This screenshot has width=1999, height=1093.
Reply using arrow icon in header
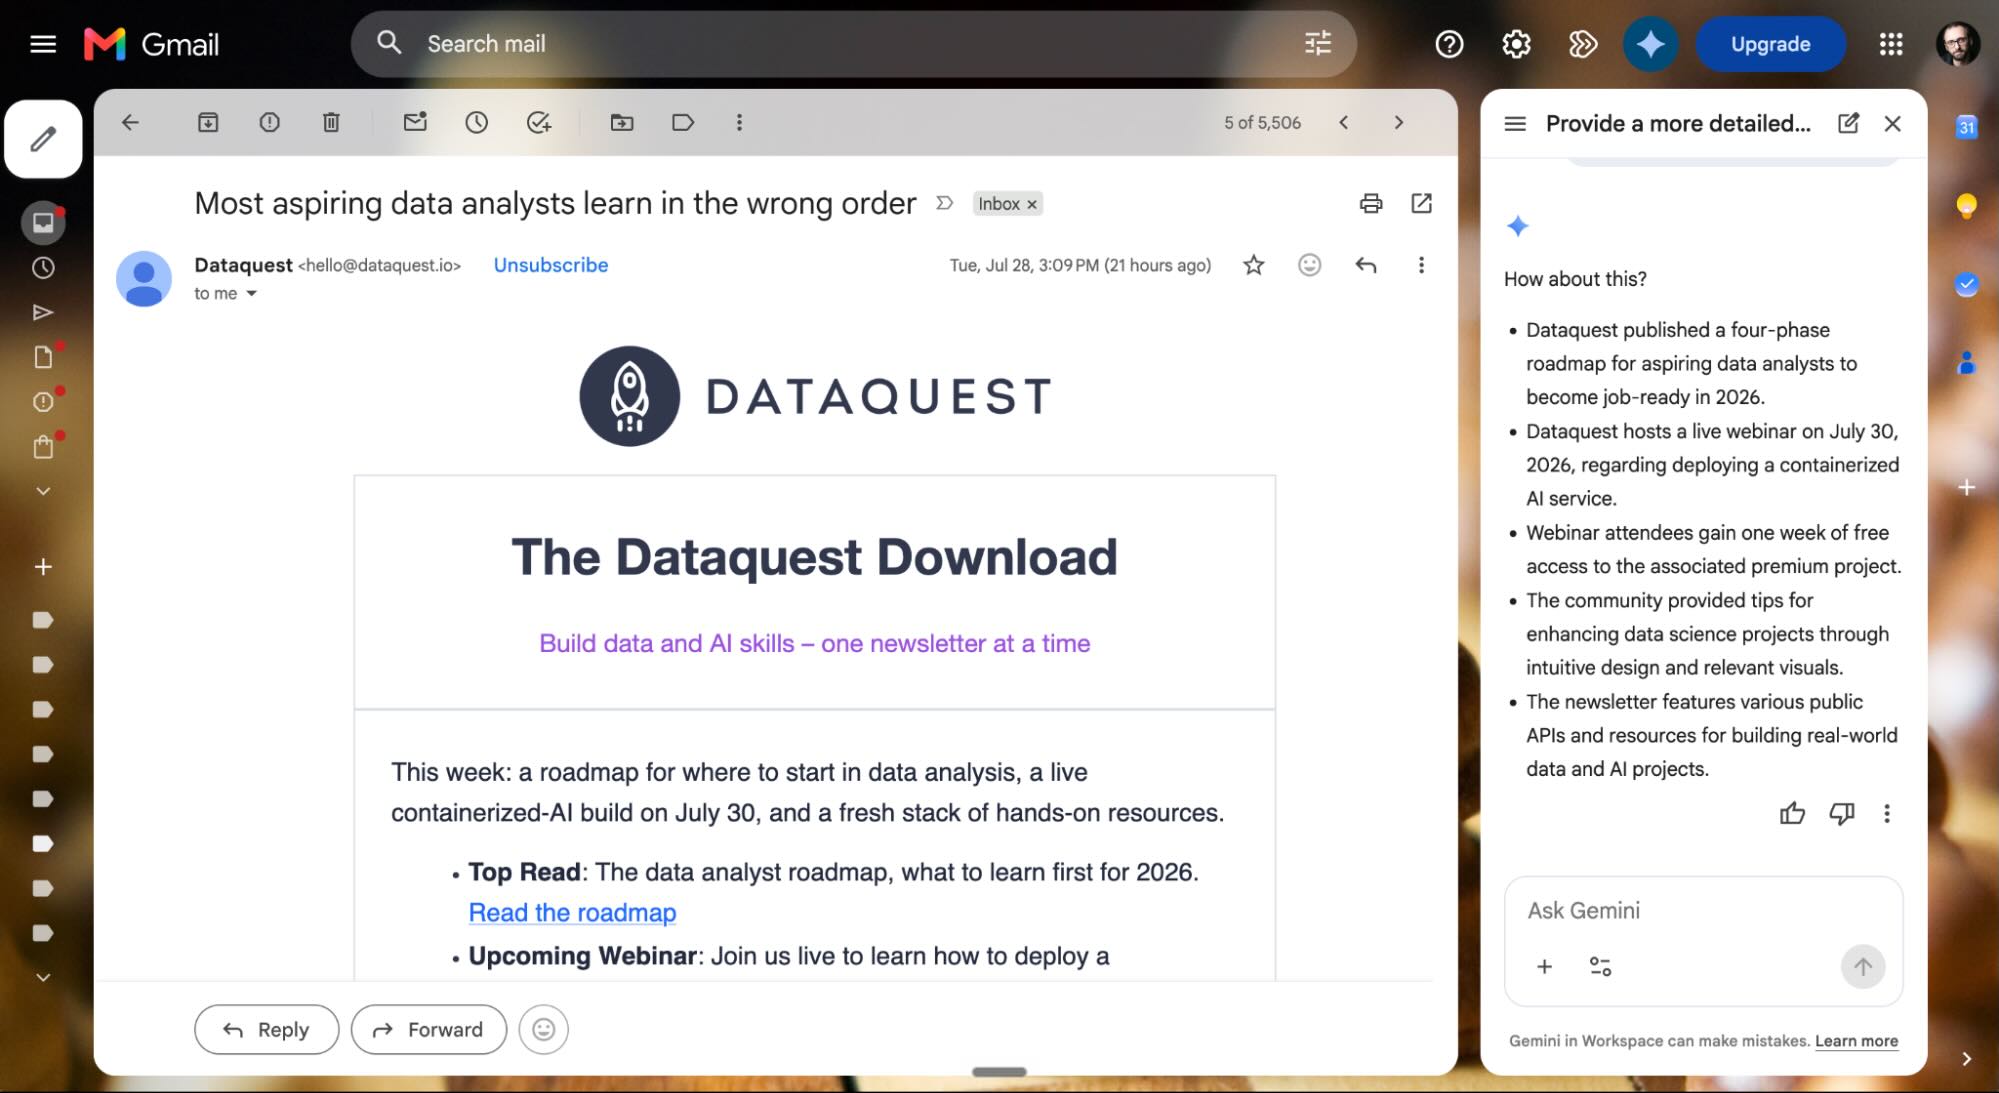pyautogui.click(x=1366, y=265)
